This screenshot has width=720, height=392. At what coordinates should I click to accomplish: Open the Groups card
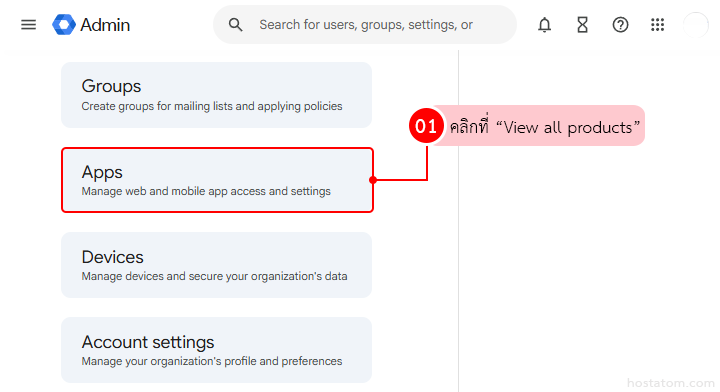[216, 95]
